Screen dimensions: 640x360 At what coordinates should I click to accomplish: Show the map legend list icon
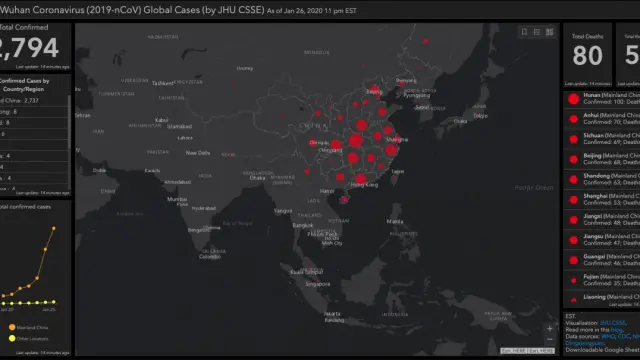pos(537,32)
